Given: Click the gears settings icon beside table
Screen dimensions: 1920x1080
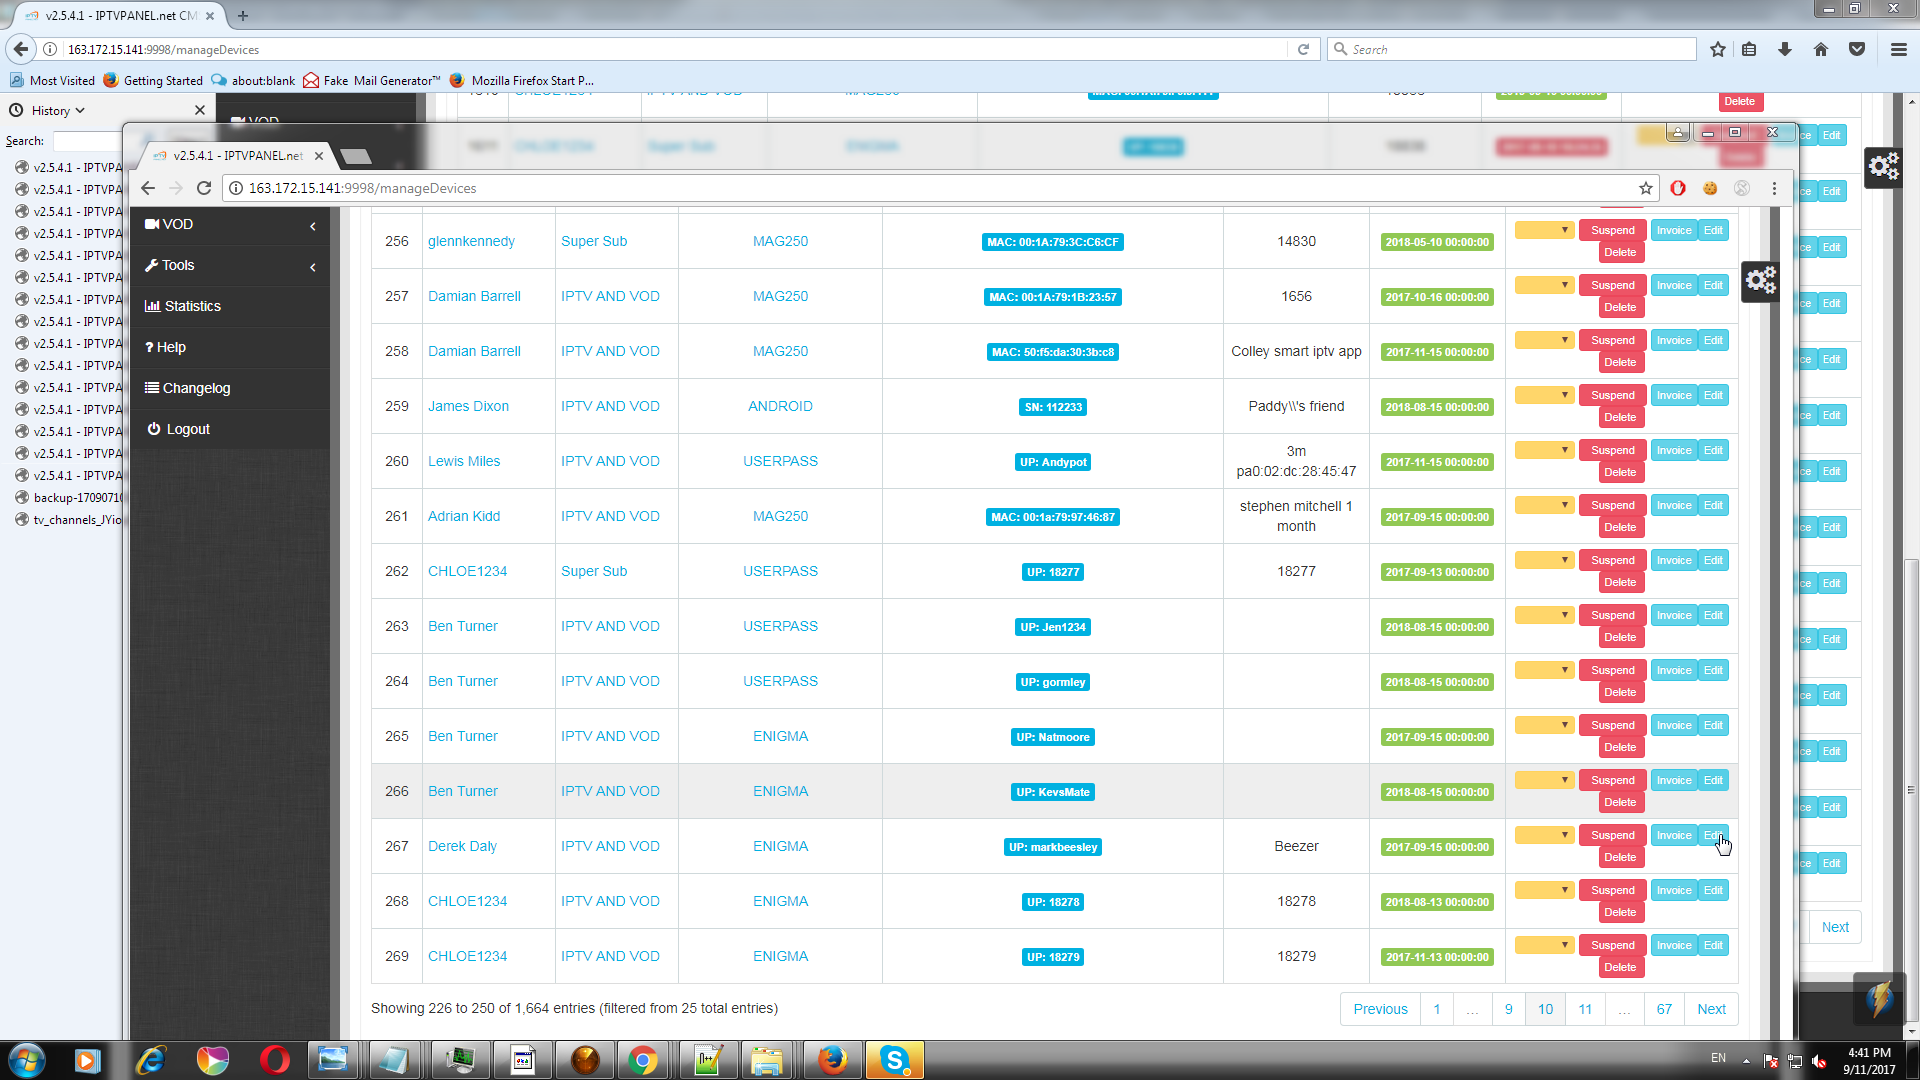Looking at the screenshot, I should pyautogui.click(x=1760, y=281).
